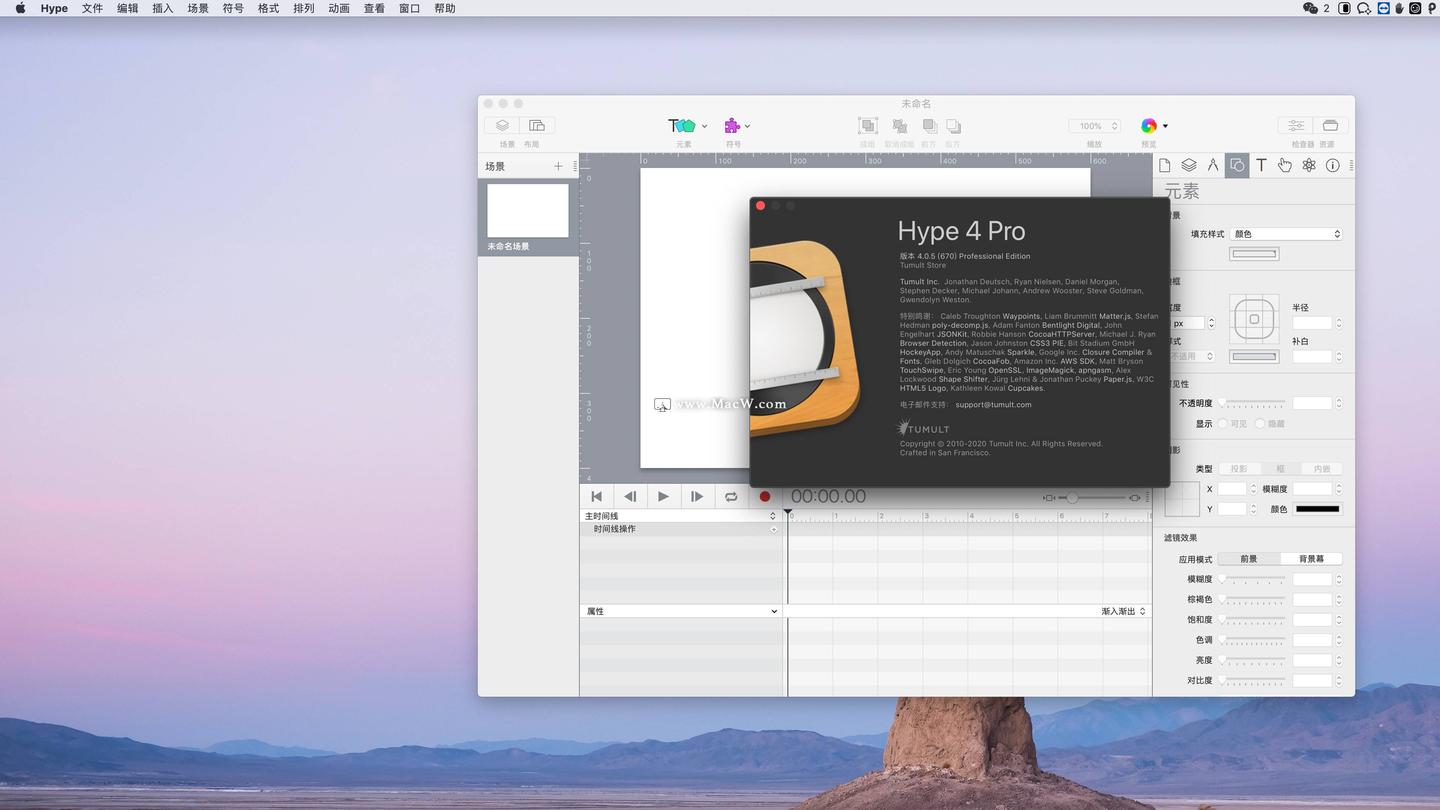Close the About Hype 4 Pro window

(x=760, y=206)
